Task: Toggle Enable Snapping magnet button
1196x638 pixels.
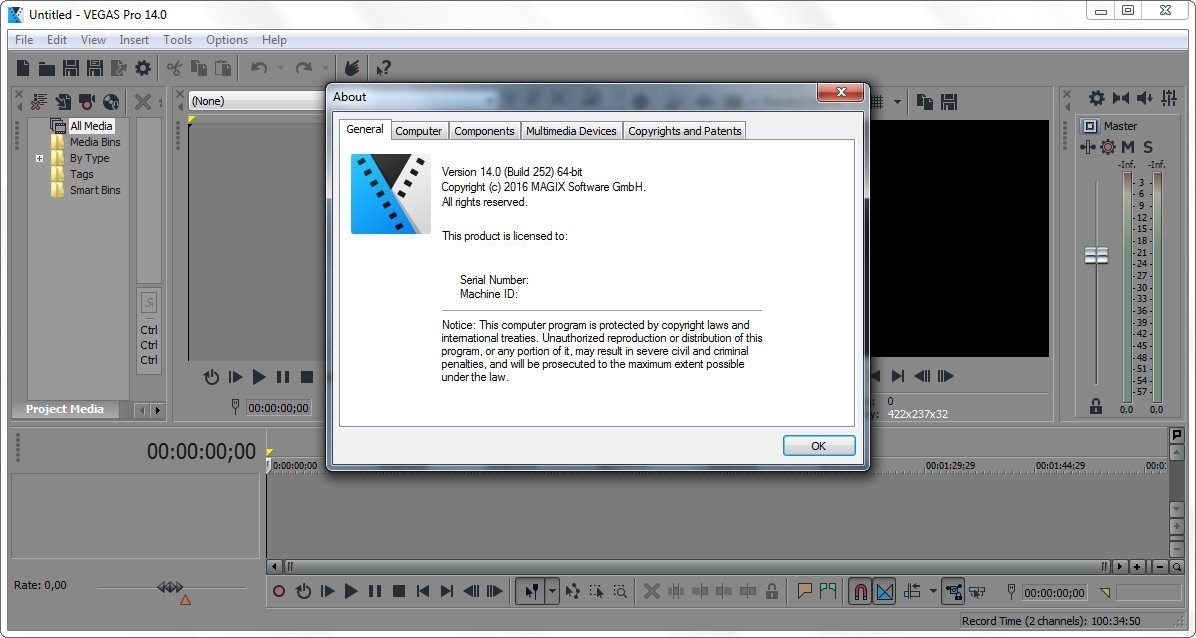Action: 860,591
